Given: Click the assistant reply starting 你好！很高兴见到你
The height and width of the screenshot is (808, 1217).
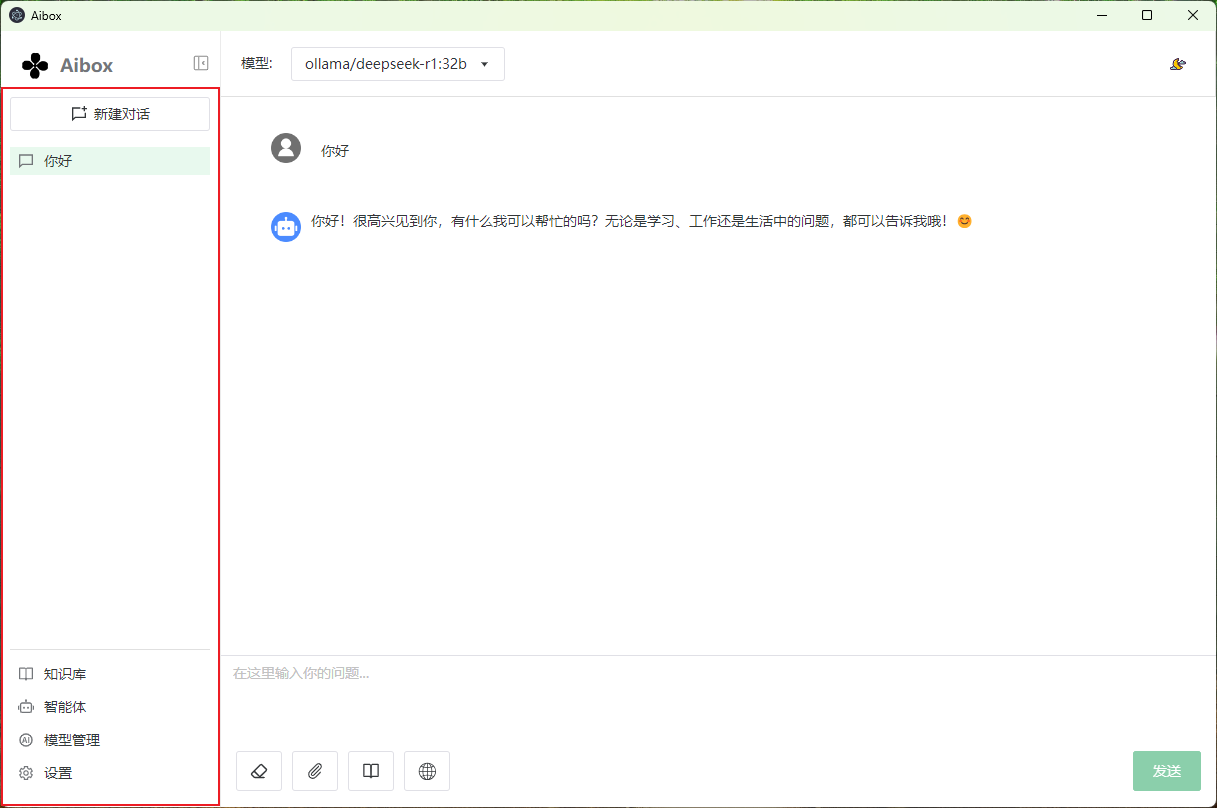Looking at the screenshot, I should point(641,221).
